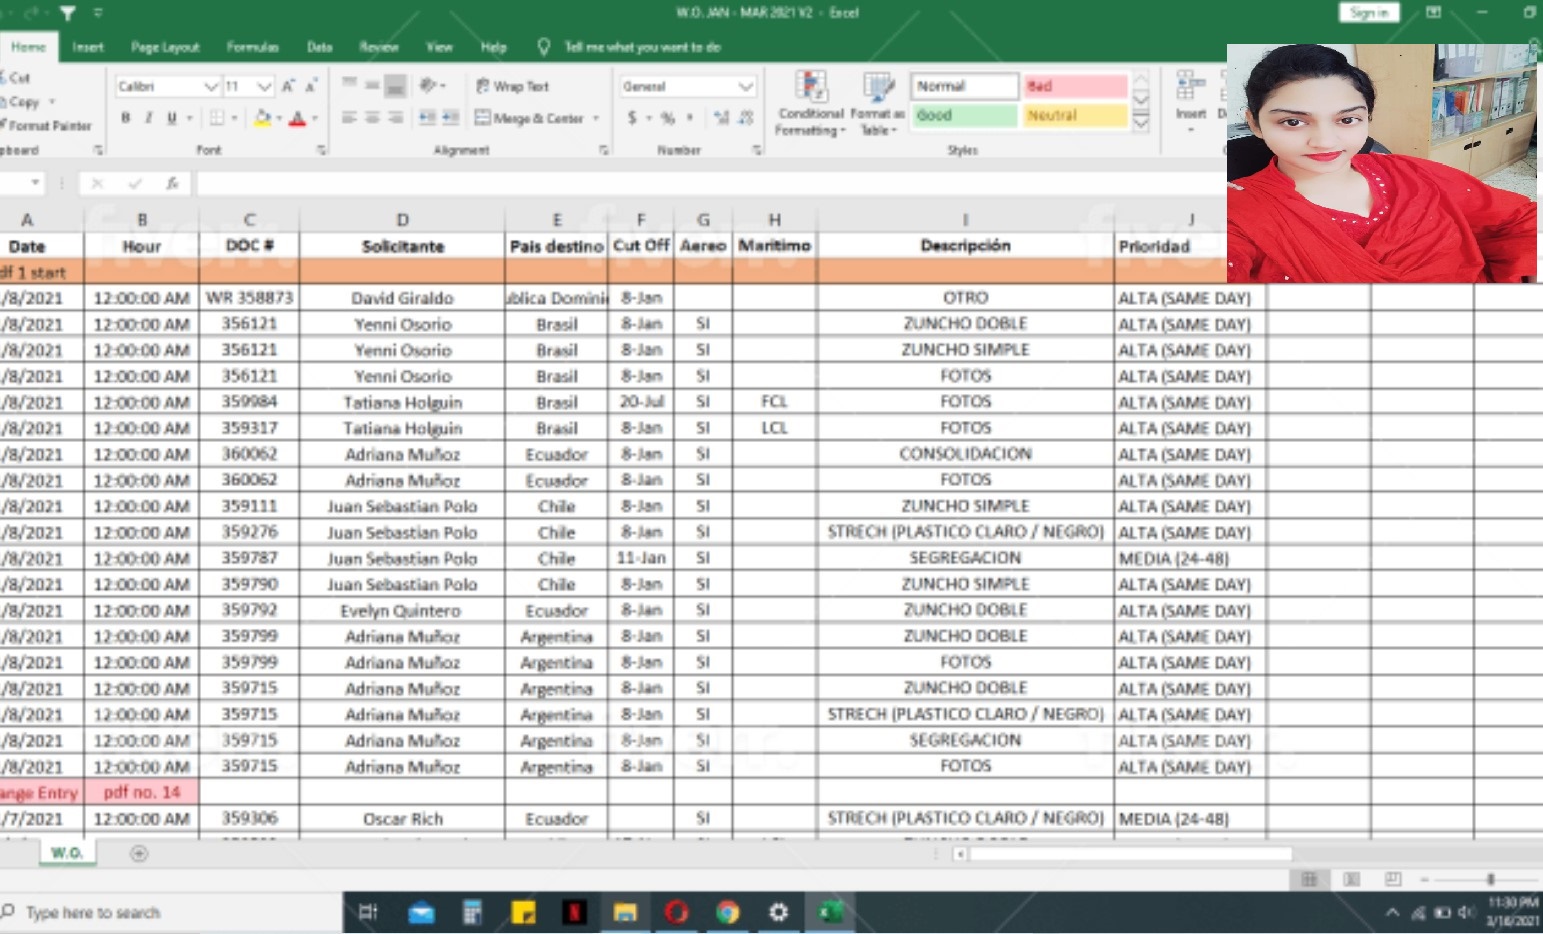Switch to the Formulas ribbon tab
The height and width of the screenshot is (934, 1543).
point(253,46)
